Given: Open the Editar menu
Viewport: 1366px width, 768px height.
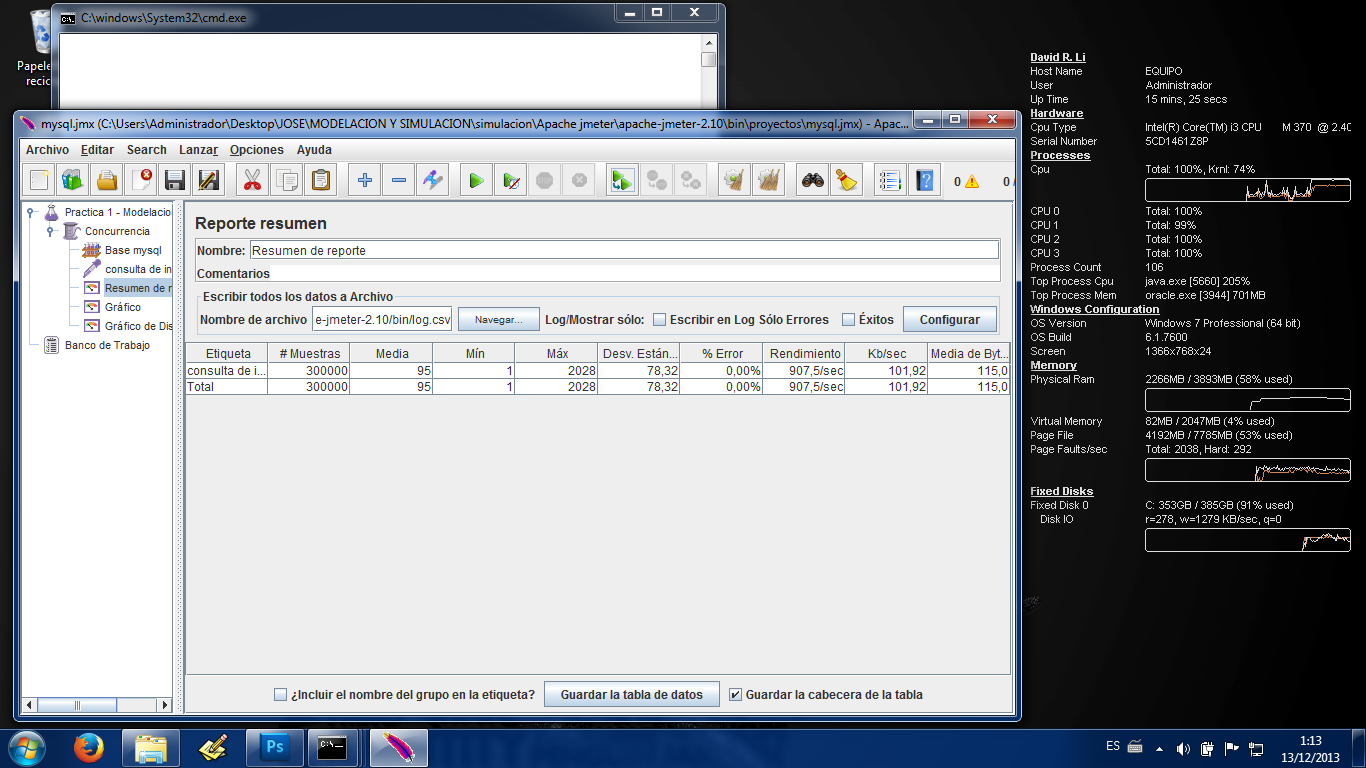Looking at the screenshot, I should pos(97,150).
